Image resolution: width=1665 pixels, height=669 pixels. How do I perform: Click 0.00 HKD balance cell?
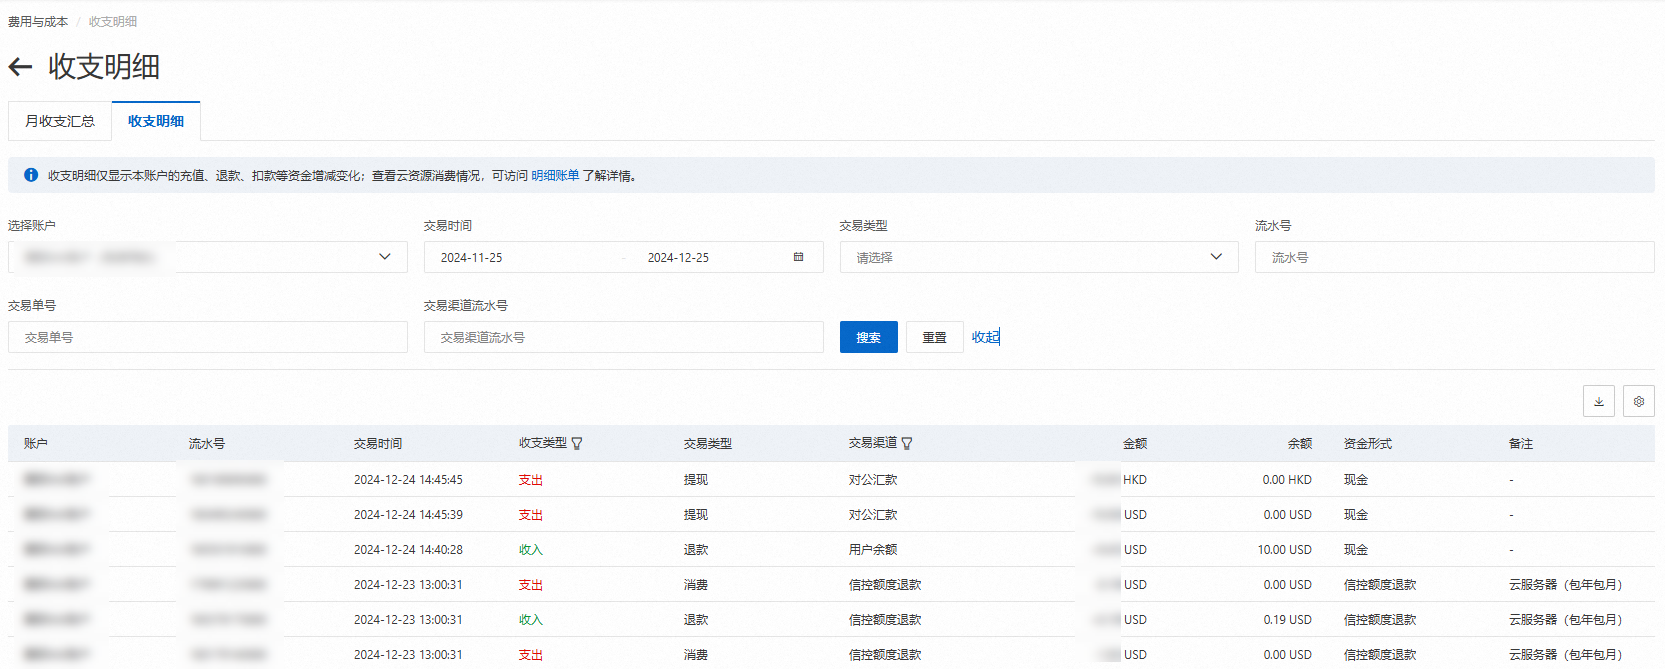(1287, 479)
